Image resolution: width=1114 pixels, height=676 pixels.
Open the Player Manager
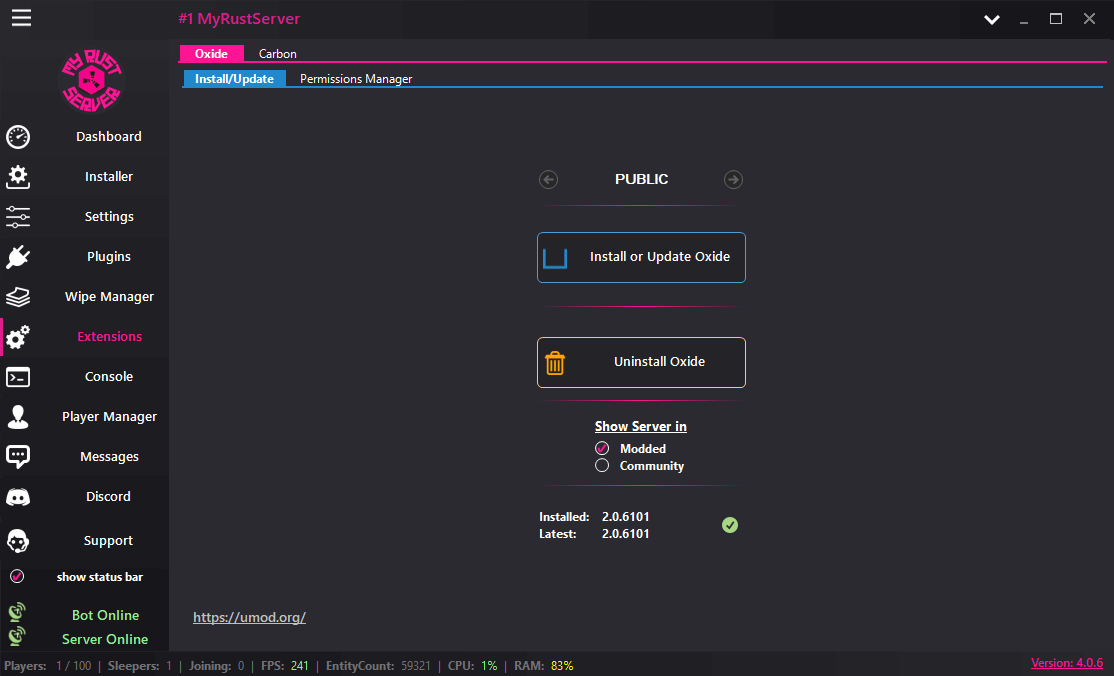pos(108,416)
